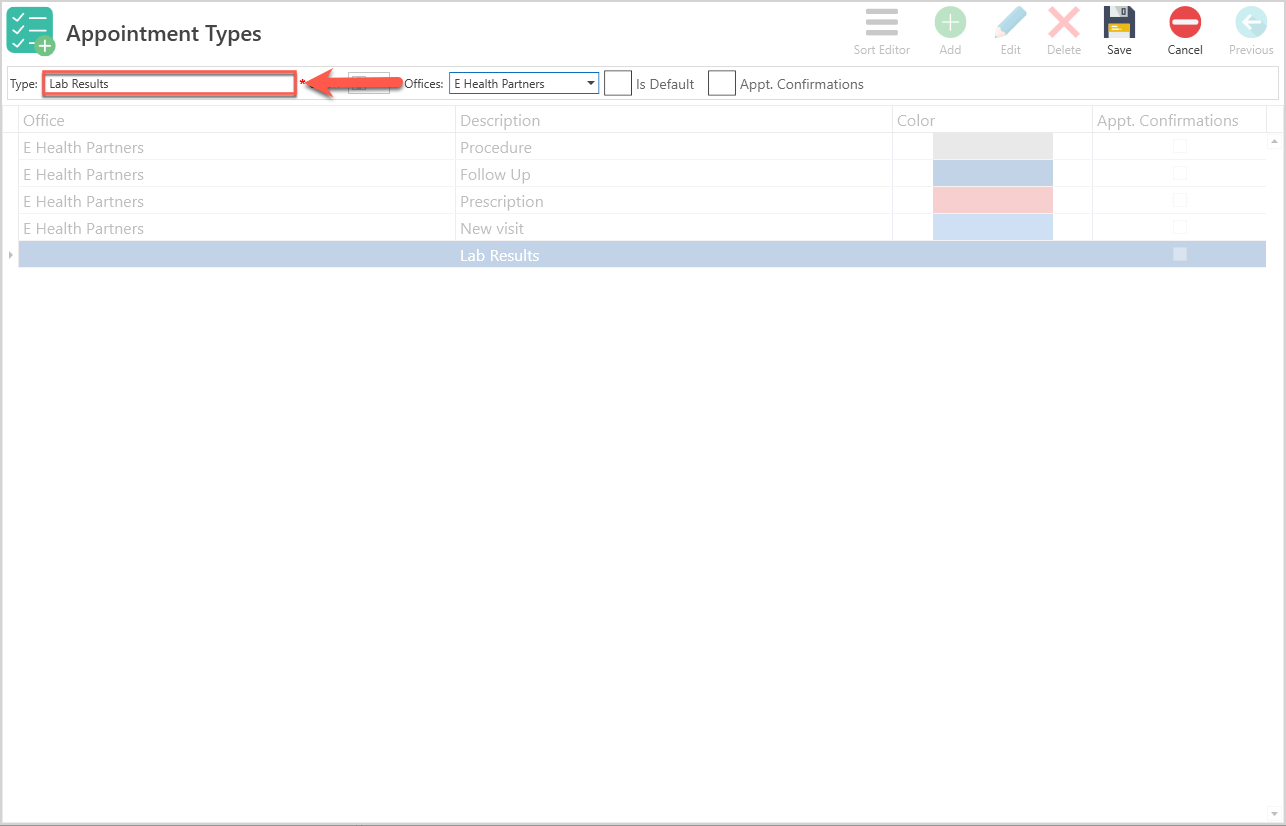
Task: Click E Health Partners in New visit row
Action: click(84, 228)
